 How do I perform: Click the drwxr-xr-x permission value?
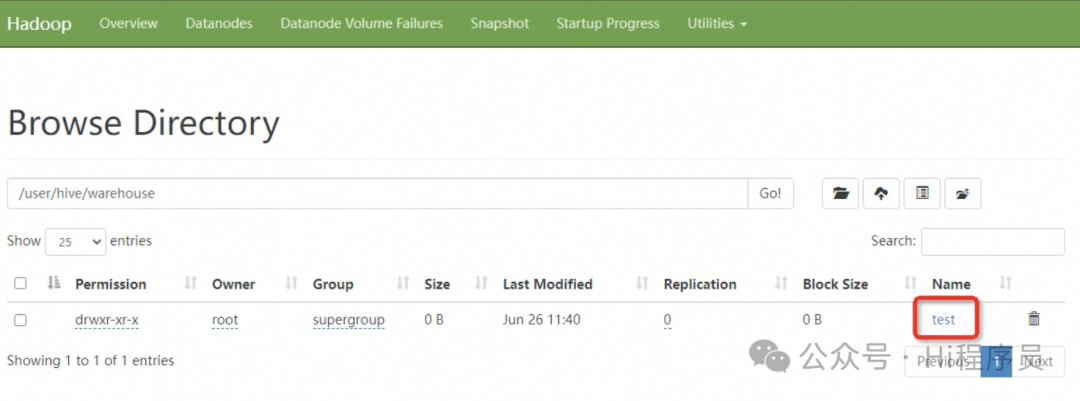107,320
